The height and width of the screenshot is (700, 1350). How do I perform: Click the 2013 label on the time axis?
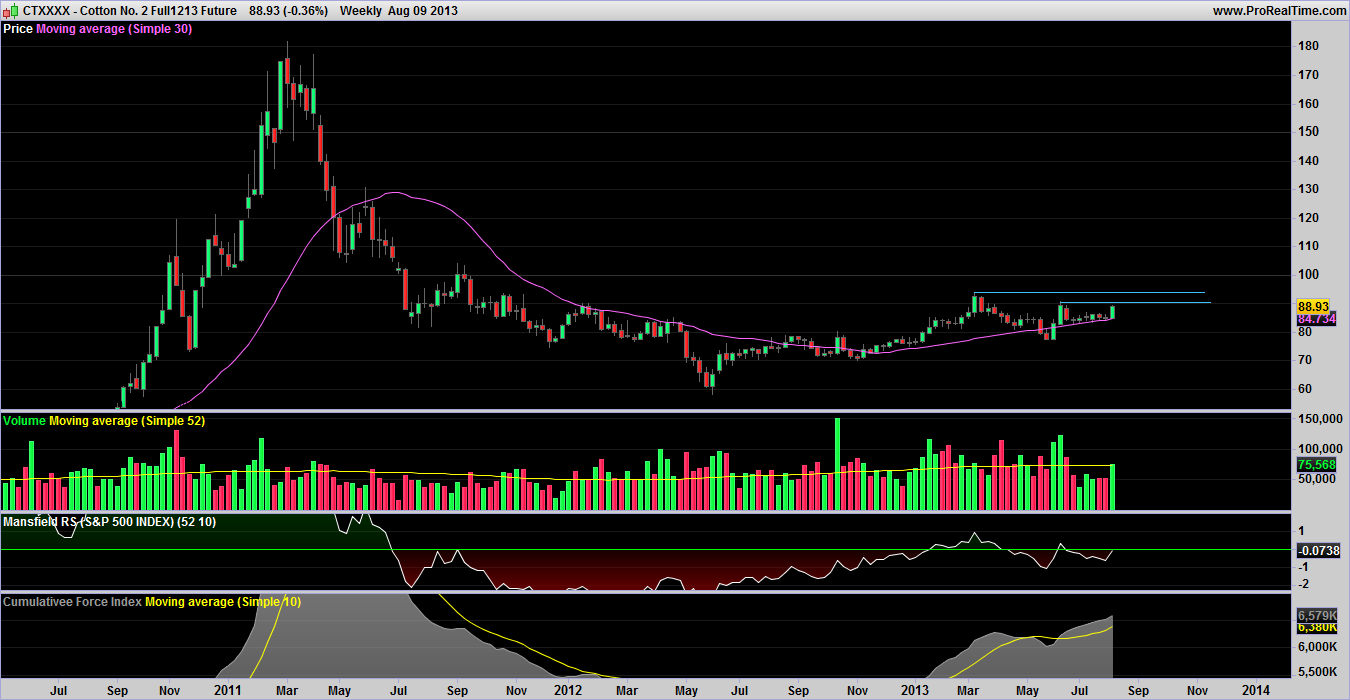(916, 690)
